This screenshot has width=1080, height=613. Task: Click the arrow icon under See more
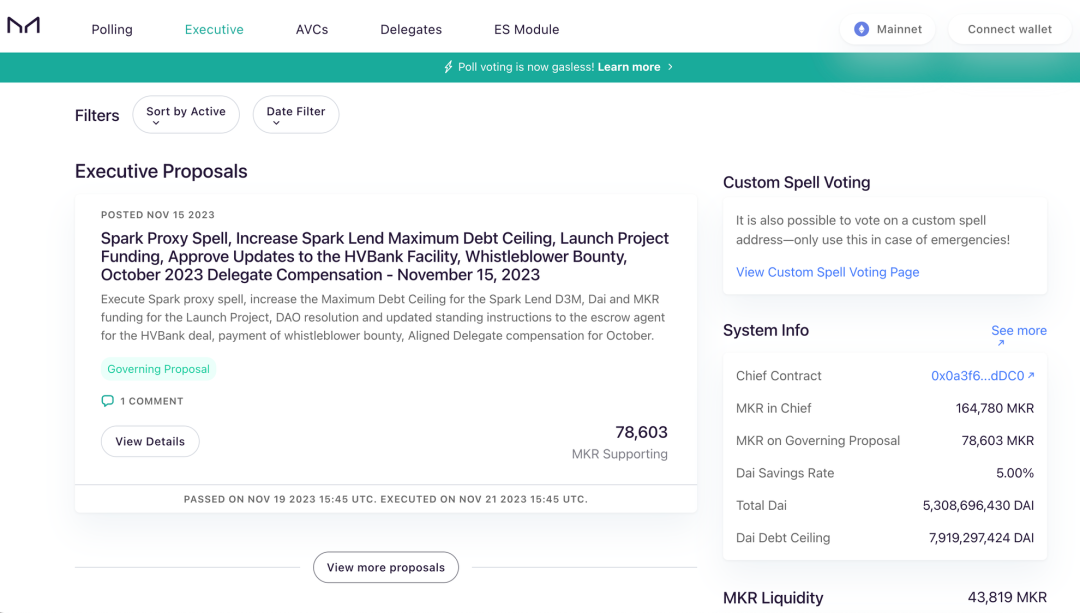[x=1001, y=342]
